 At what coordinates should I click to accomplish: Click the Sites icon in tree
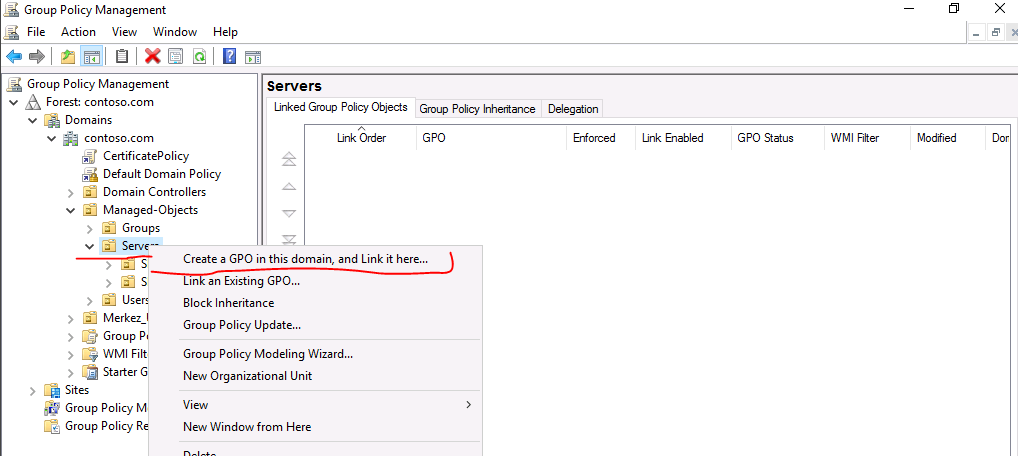pyautogui.click(x=52, y=390)
